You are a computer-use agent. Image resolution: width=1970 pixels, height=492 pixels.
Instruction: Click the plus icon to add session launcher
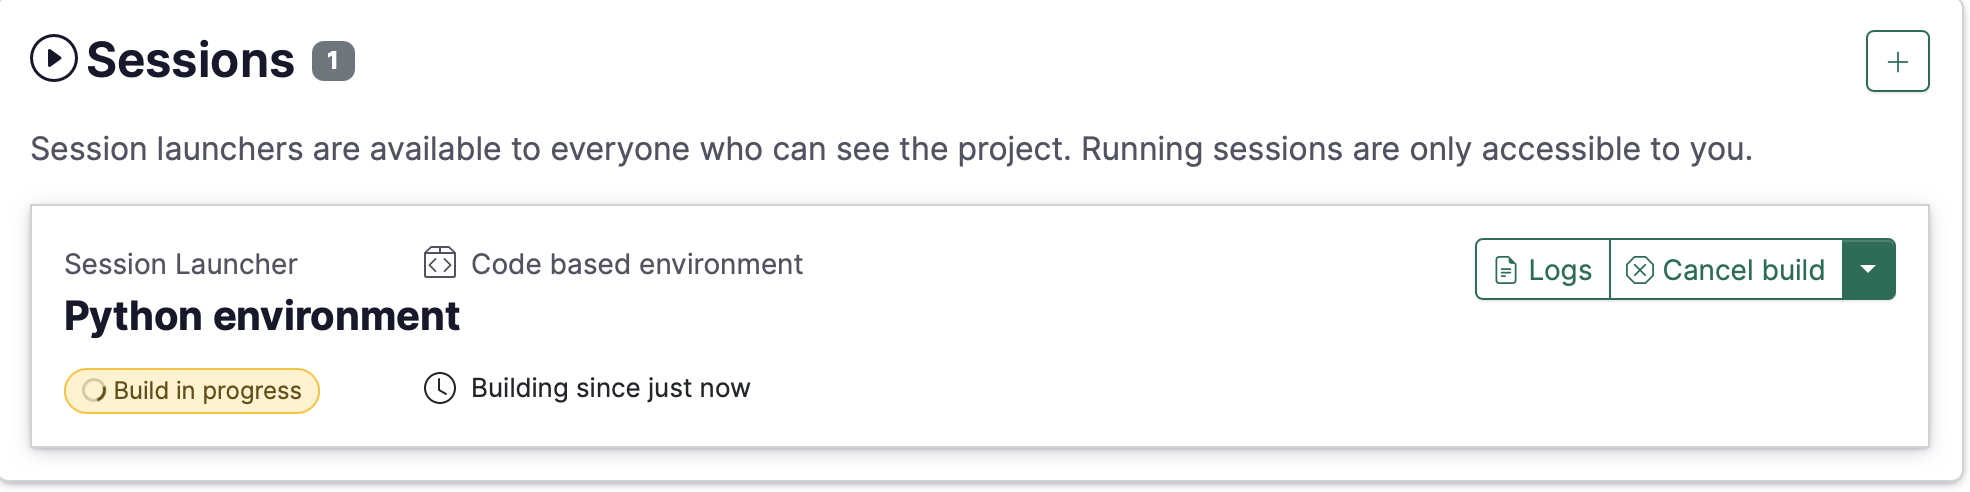[x=1897, y=61]
